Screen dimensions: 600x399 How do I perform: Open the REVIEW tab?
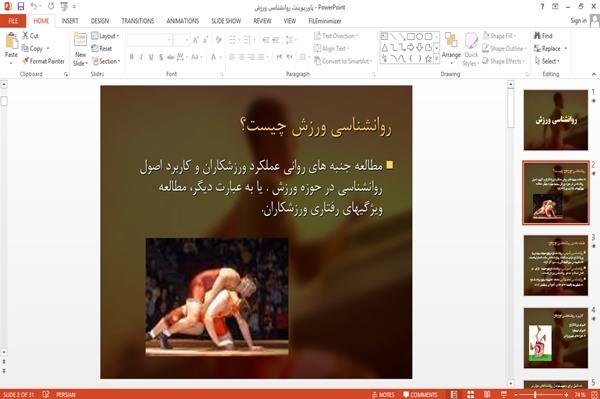pos(262,21)
